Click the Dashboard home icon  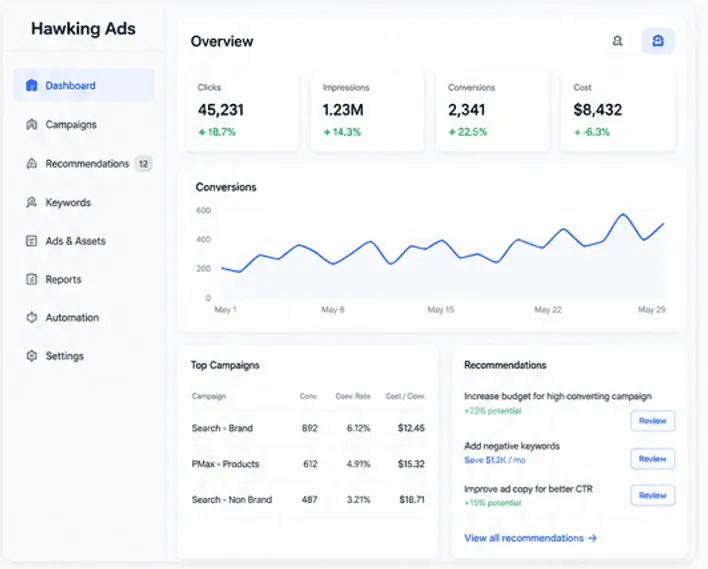coord(32,85)
